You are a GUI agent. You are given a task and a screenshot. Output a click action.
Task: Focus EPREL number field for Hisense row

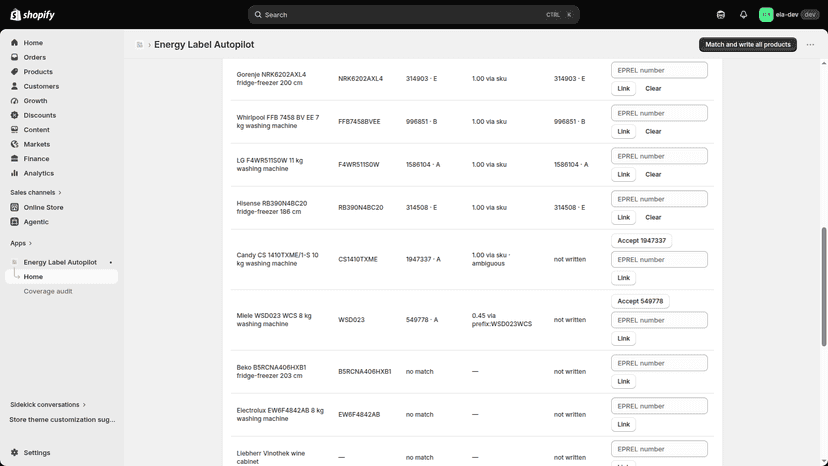tap(659, 199)
